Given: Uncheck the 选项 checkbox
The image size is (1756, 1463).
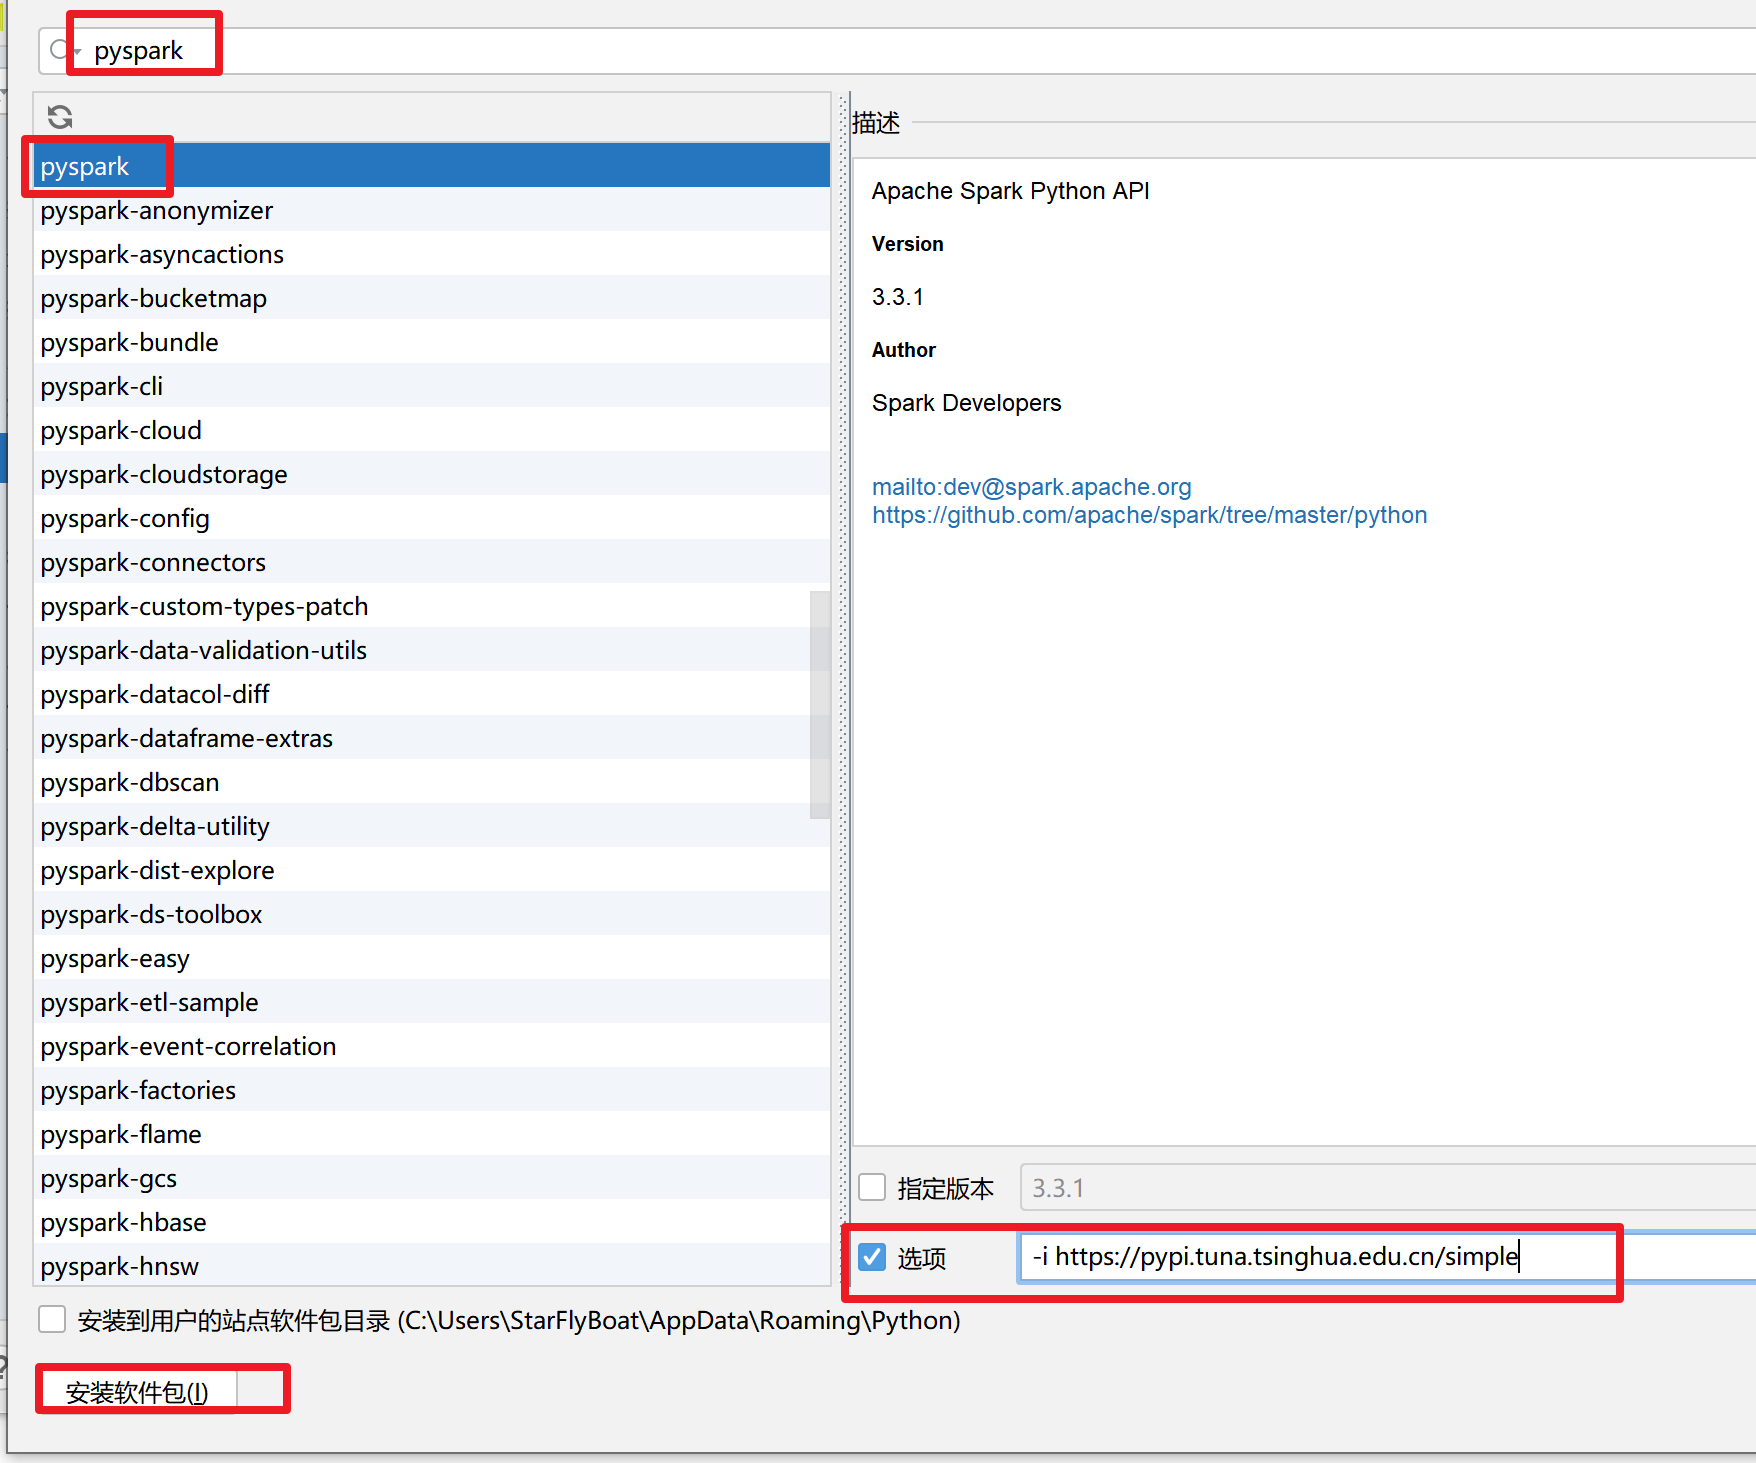Looking at the screenshot, I should (x=872, y=1257).
